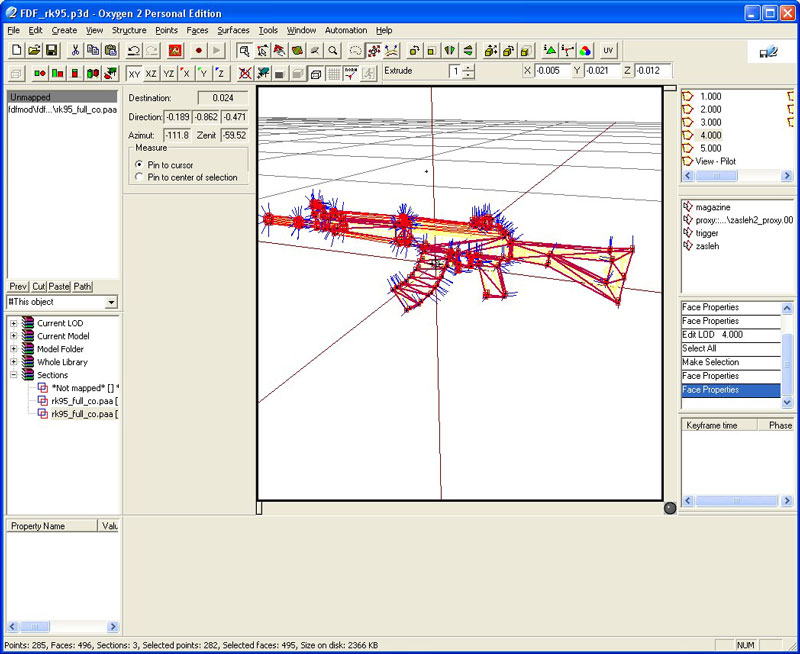
Task: Click the Open folder toolbar icon
Action: click(x=34, y=50)
